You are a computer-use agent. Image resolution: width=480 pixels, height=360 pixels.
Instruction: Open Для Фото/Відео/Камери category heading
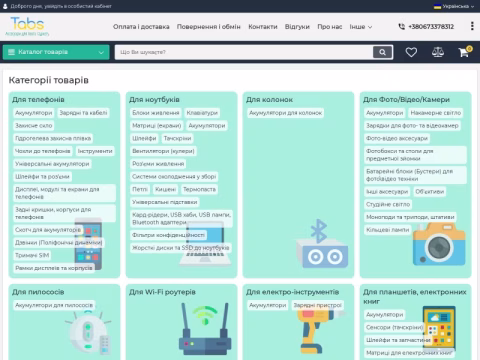click(406, 100)
